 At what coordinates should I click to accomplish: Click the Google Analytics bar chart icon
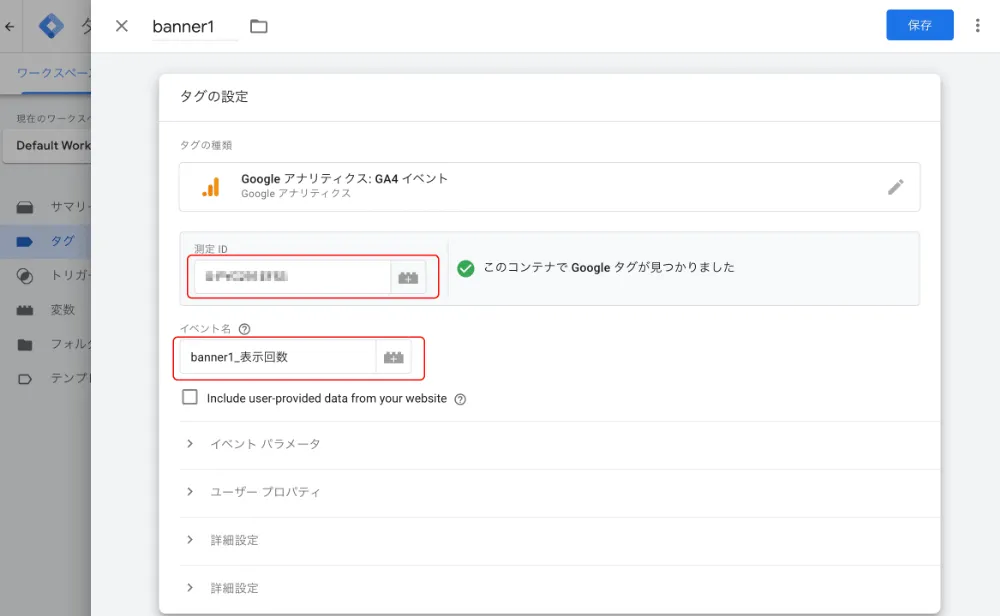coord(211,187)
